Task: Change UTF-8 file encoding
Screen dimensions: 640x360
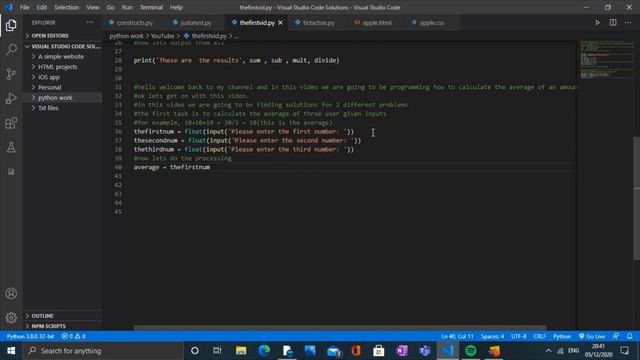Action: [x=518, y=336]
